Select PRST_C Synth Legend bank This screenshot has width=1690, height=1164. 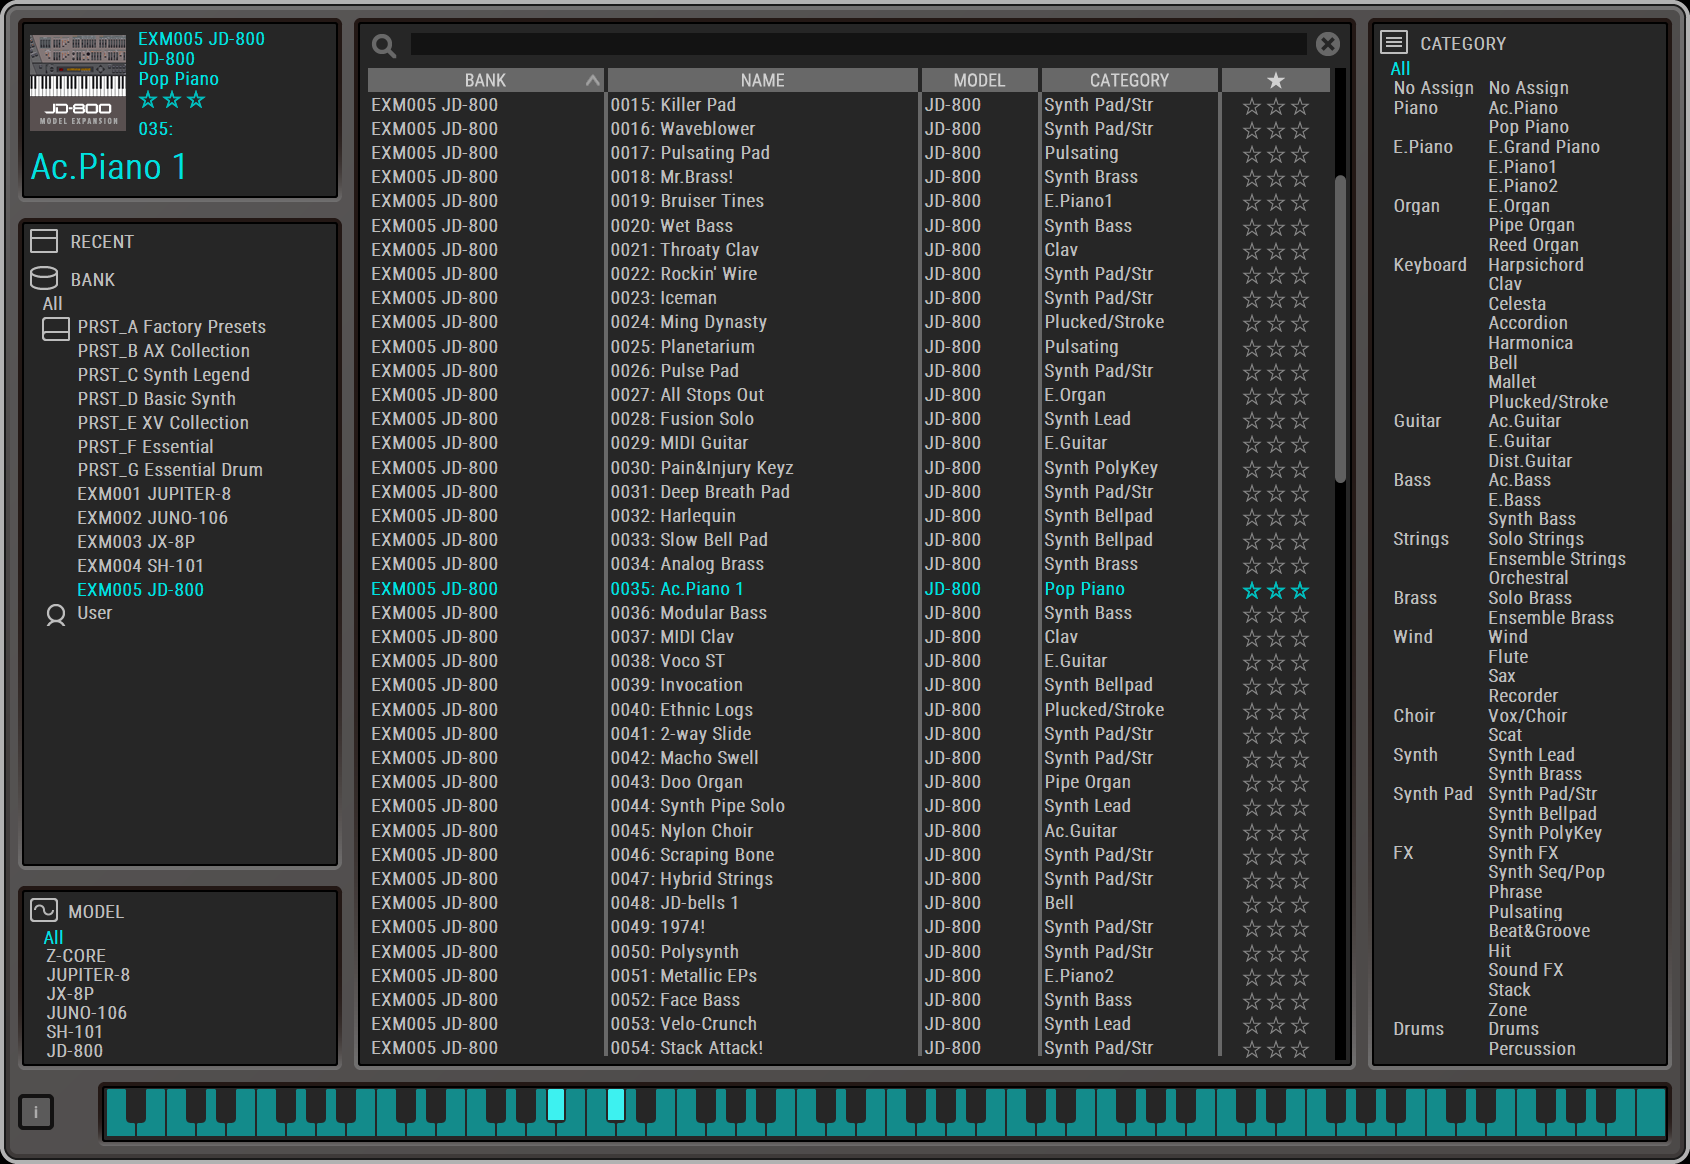(x=164, y=375)
